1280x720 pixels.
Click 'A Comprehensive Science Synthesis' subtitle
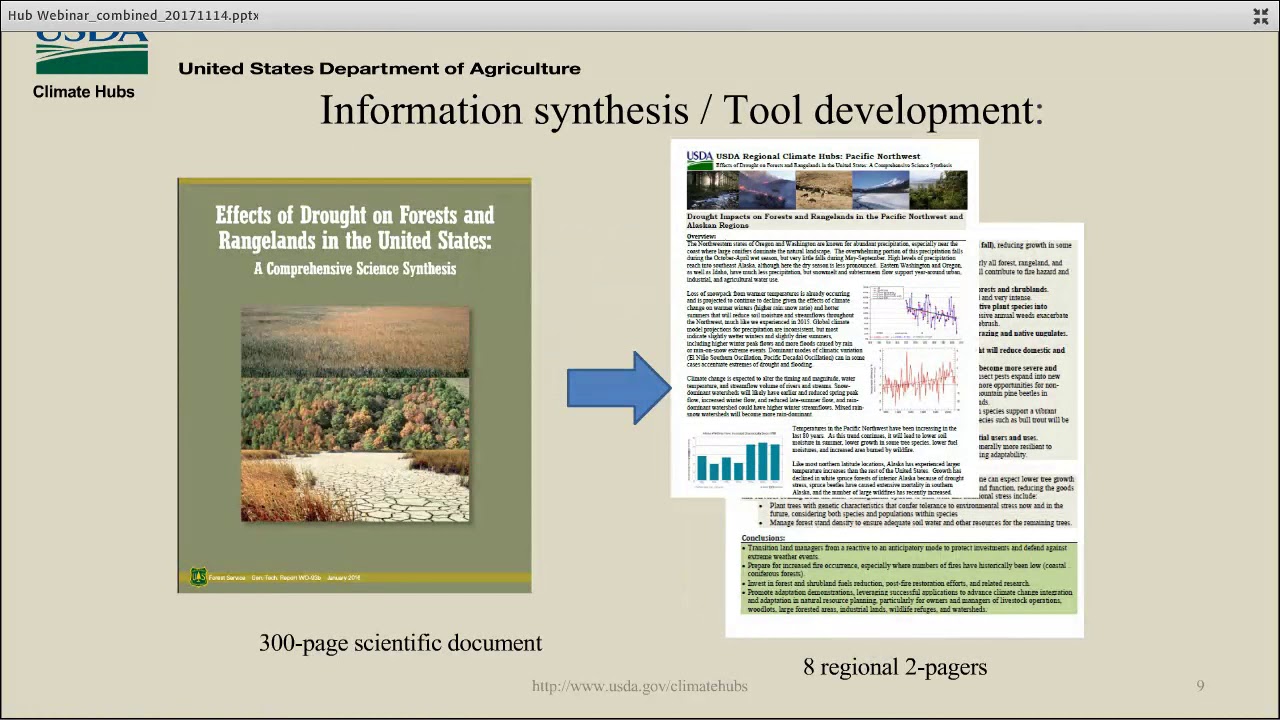point(355,269)
